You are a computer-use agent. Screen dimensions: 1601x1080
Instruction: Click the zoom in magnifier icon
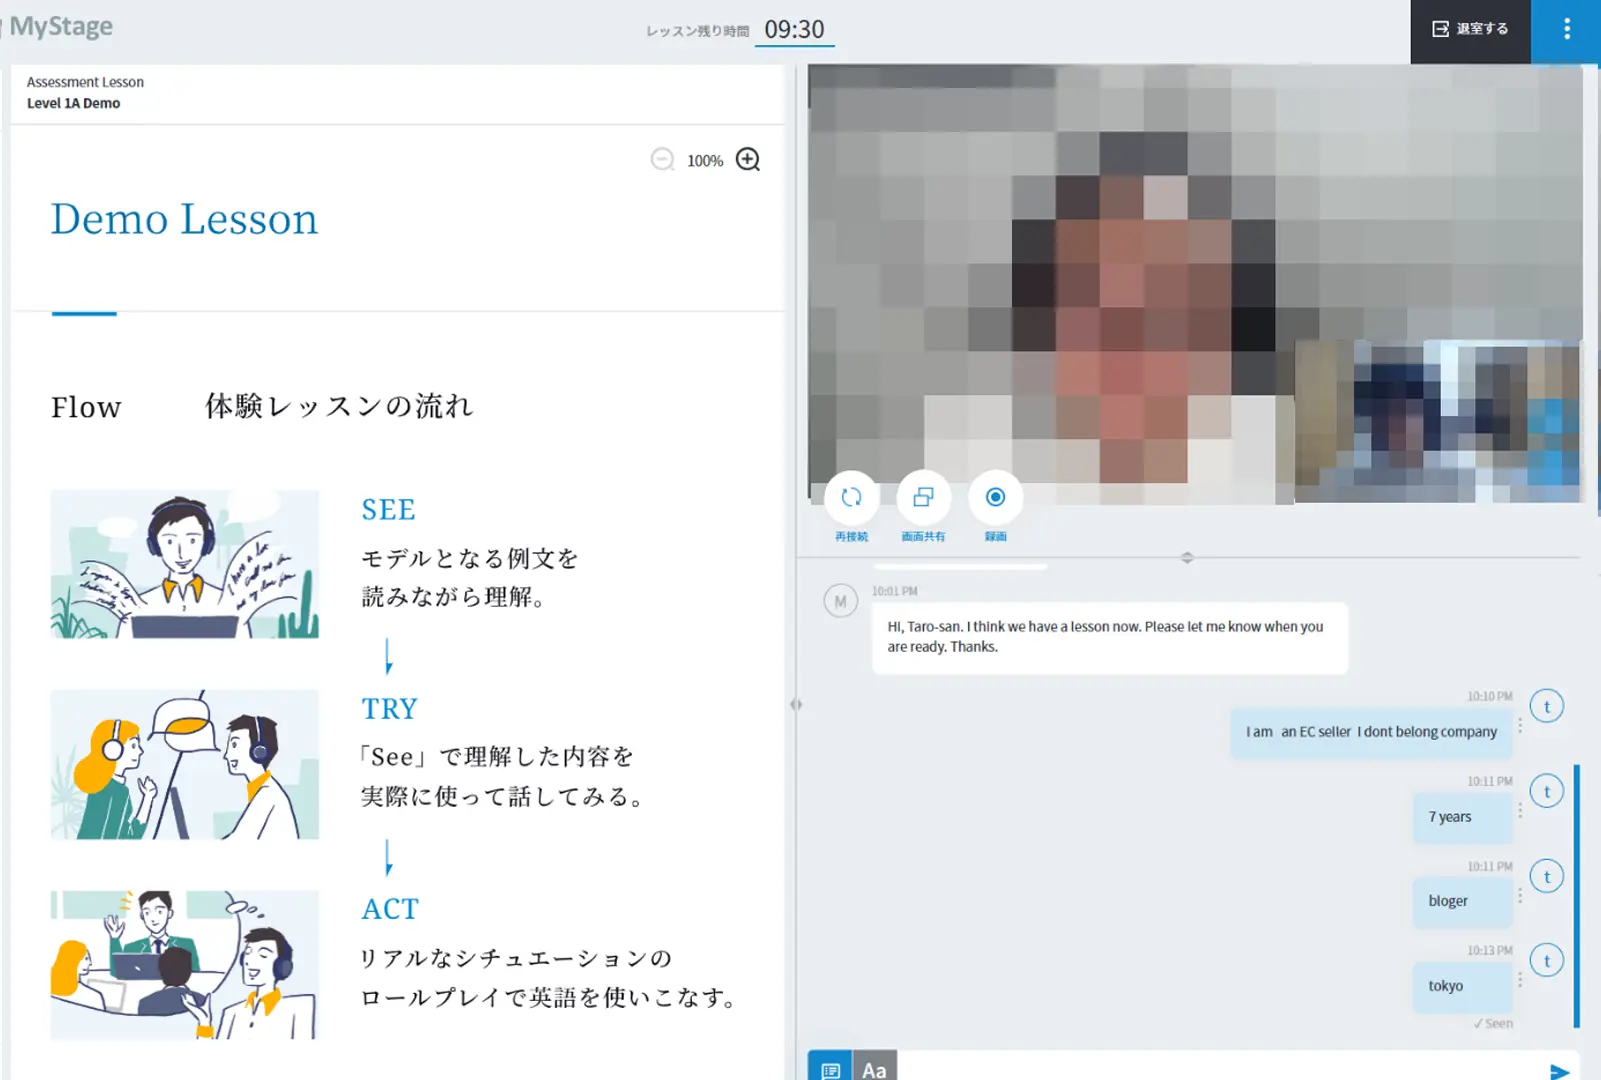click(747, 160)
